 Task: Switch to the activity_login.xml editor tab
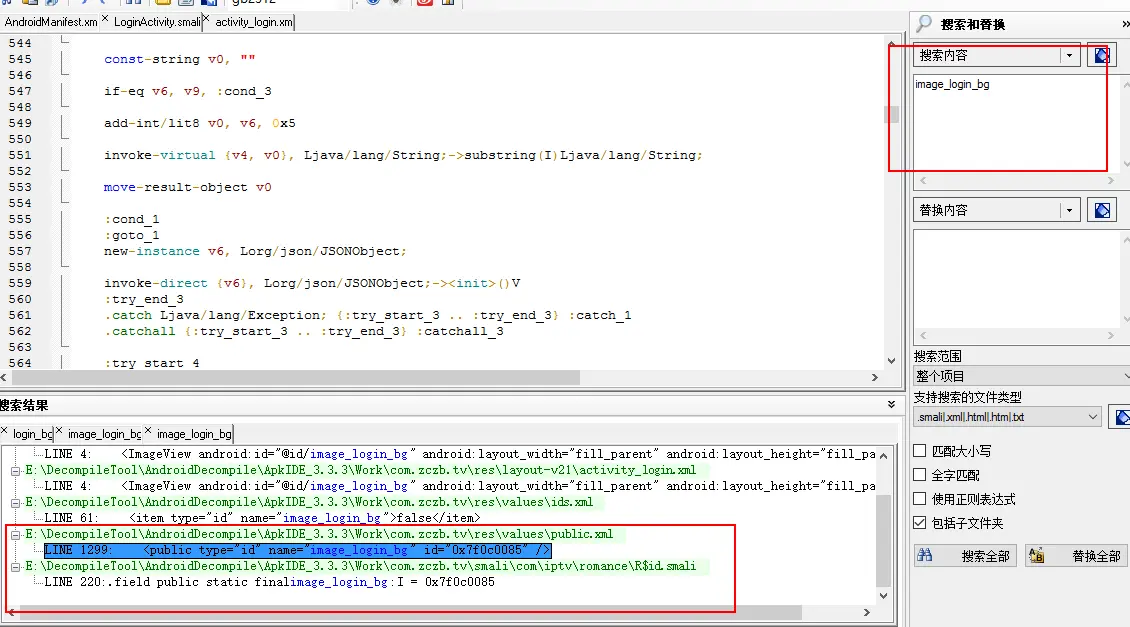254,22
